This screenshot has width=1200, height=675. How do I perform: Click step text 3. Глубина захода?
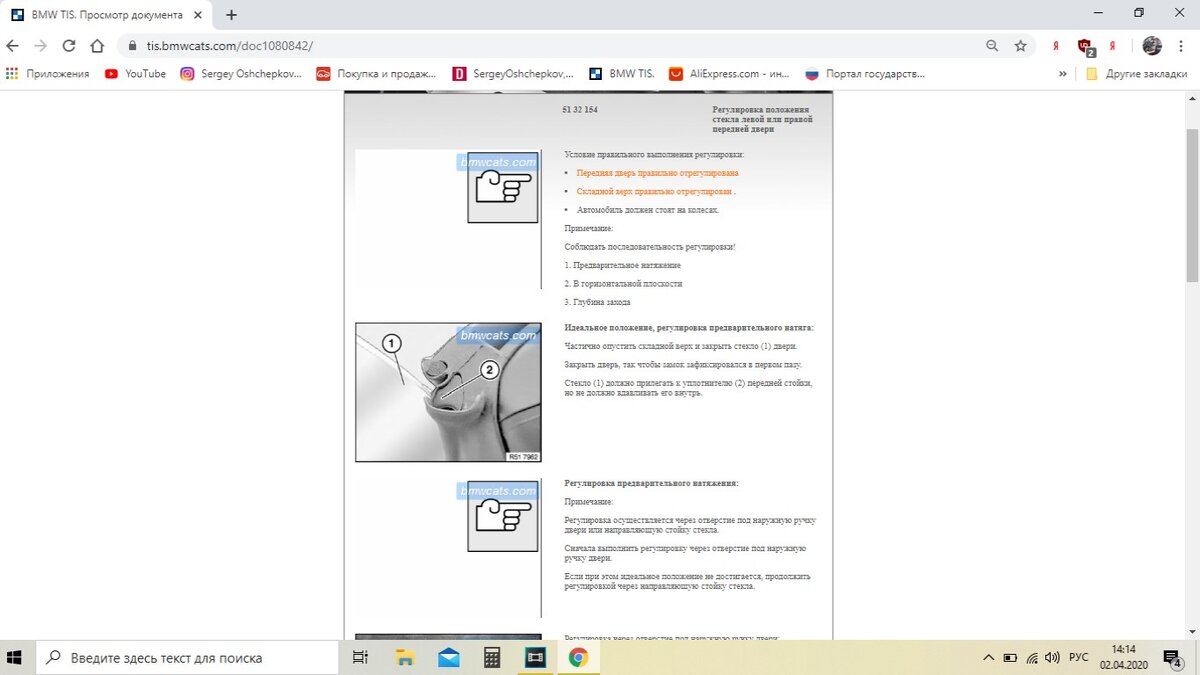point(597,302)
